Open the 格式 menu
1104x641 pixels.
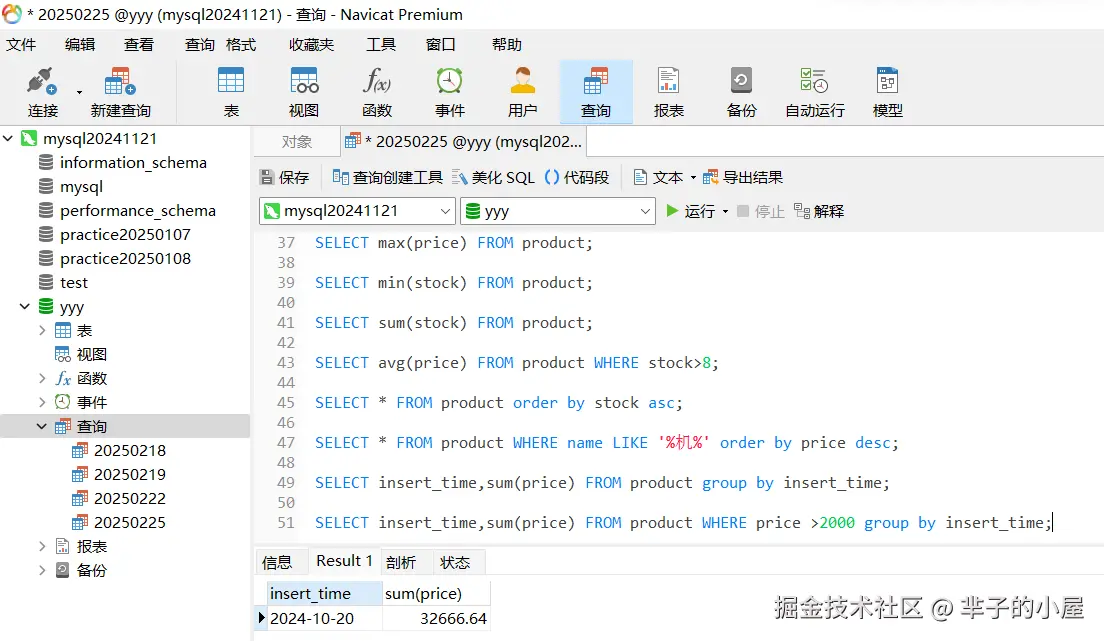[241, 44]
